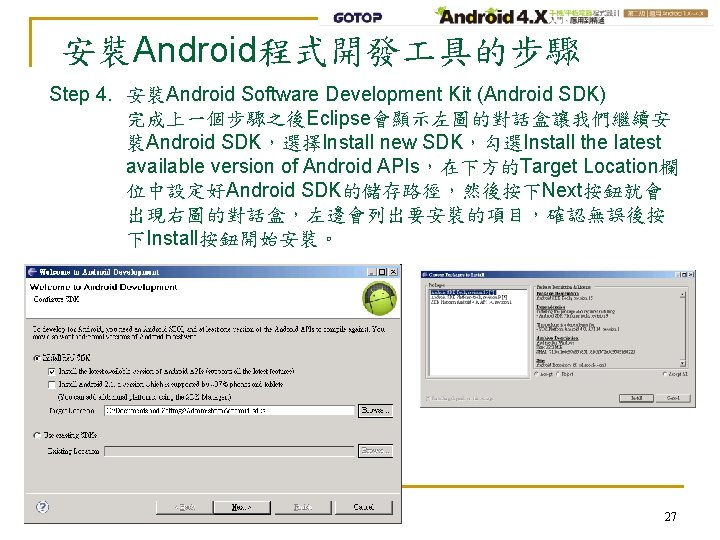Image resolution: width=720 pixels, height=540 pixels.
Task: Click the page number 27
Action: 670,517
